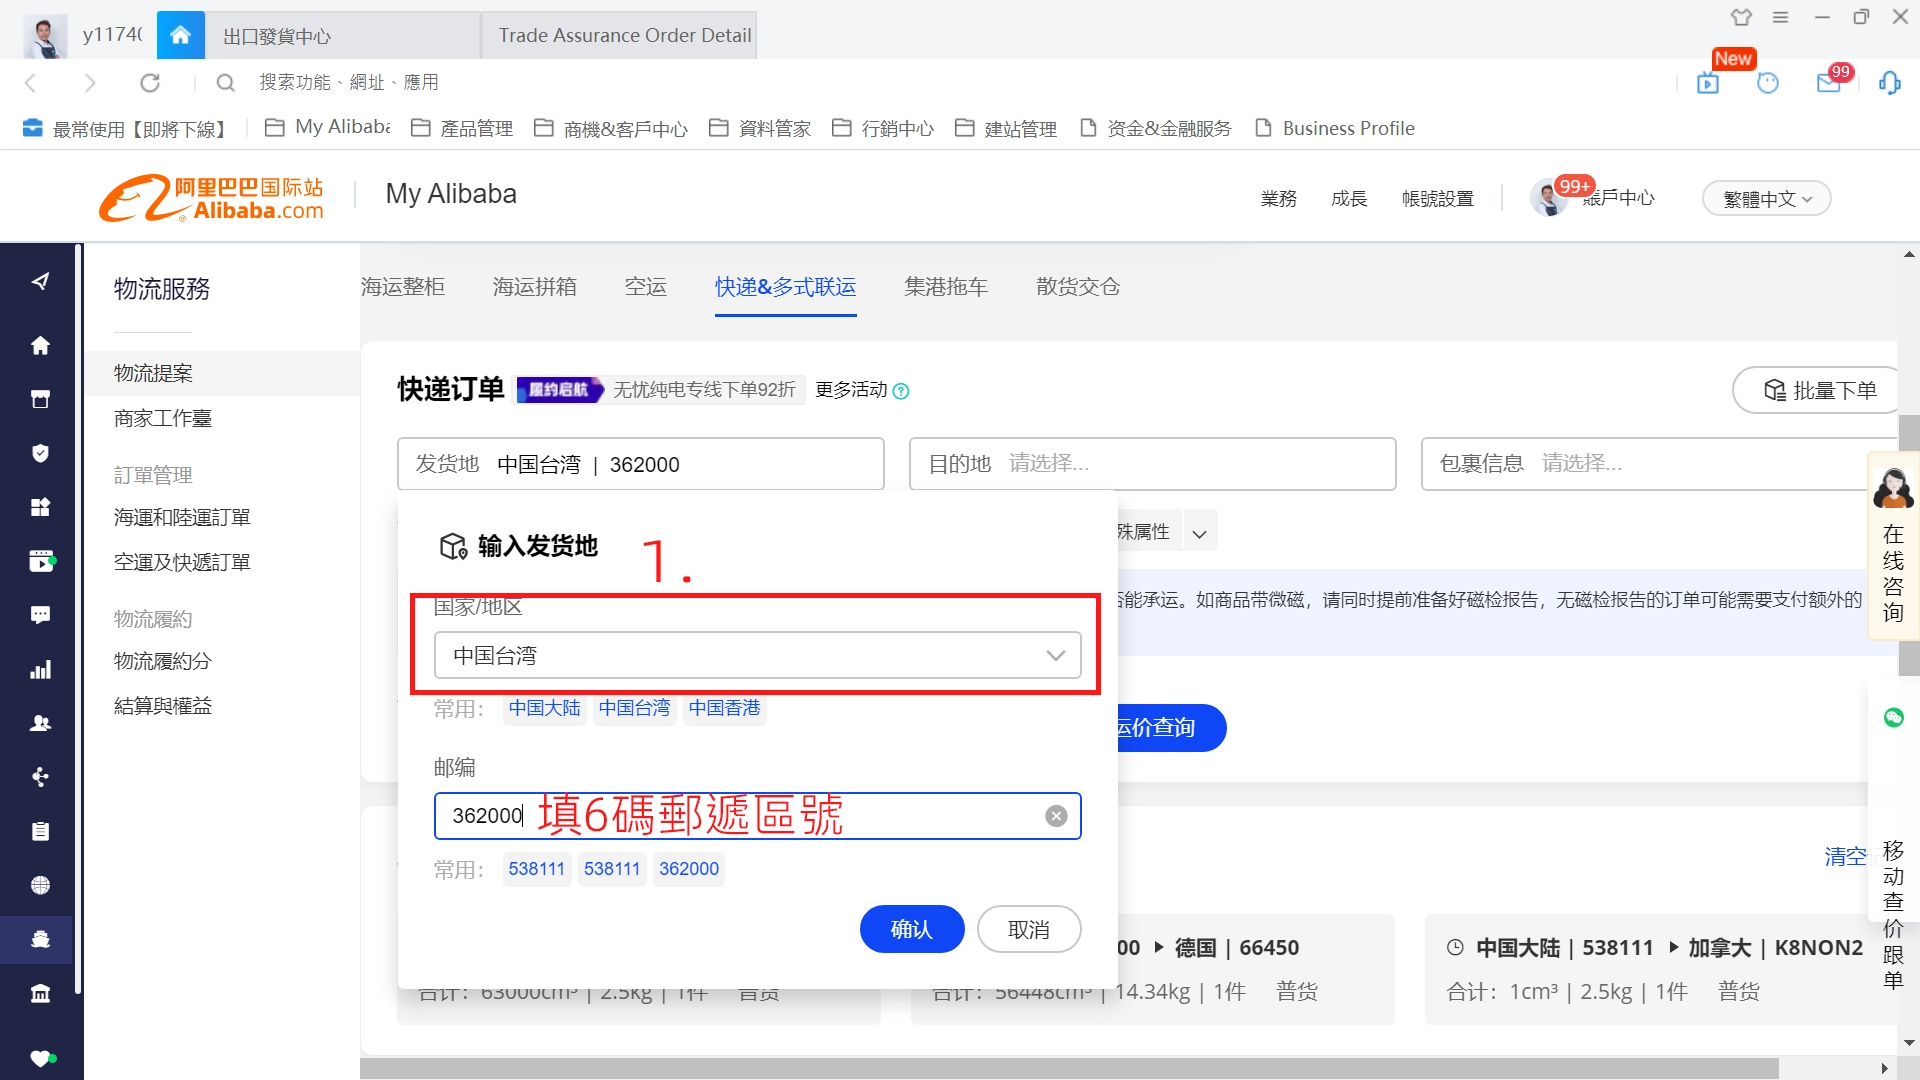Open the 業務 top menu
Image resolution: width=1920 pixels, height=1080 pixels.
point(1279,199)
